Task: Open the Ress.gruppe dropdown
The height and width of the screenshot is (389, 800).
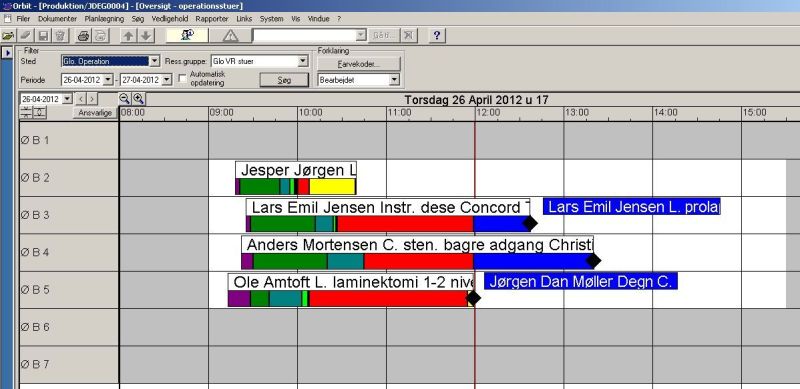Action: click(x=303, y=61)
